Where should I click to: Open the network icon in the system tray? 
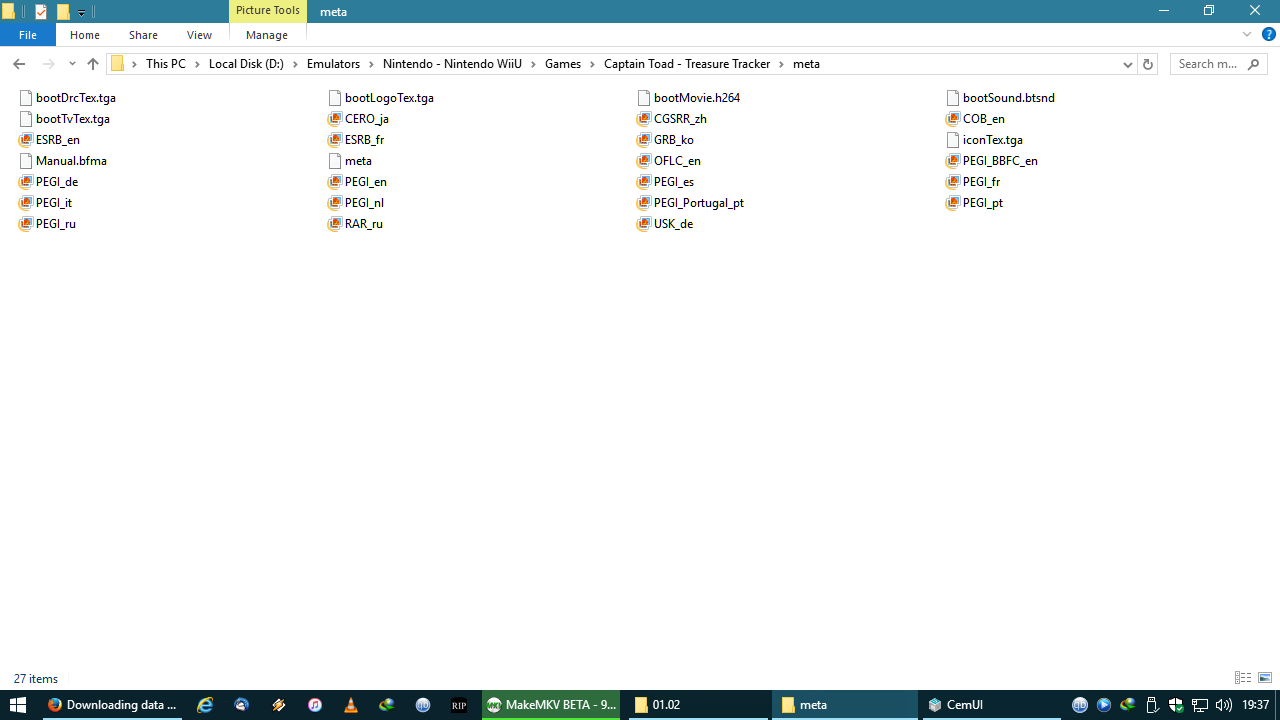1199,705
